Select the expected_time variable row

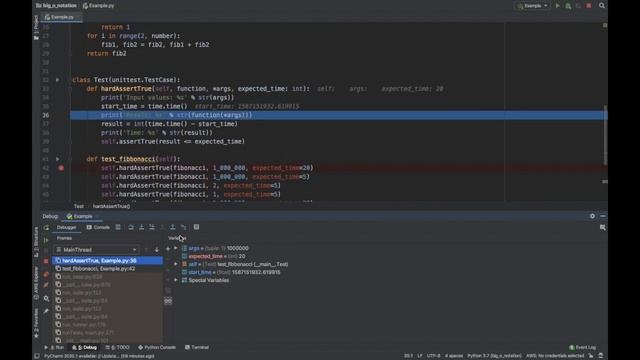tap(213, 256)
